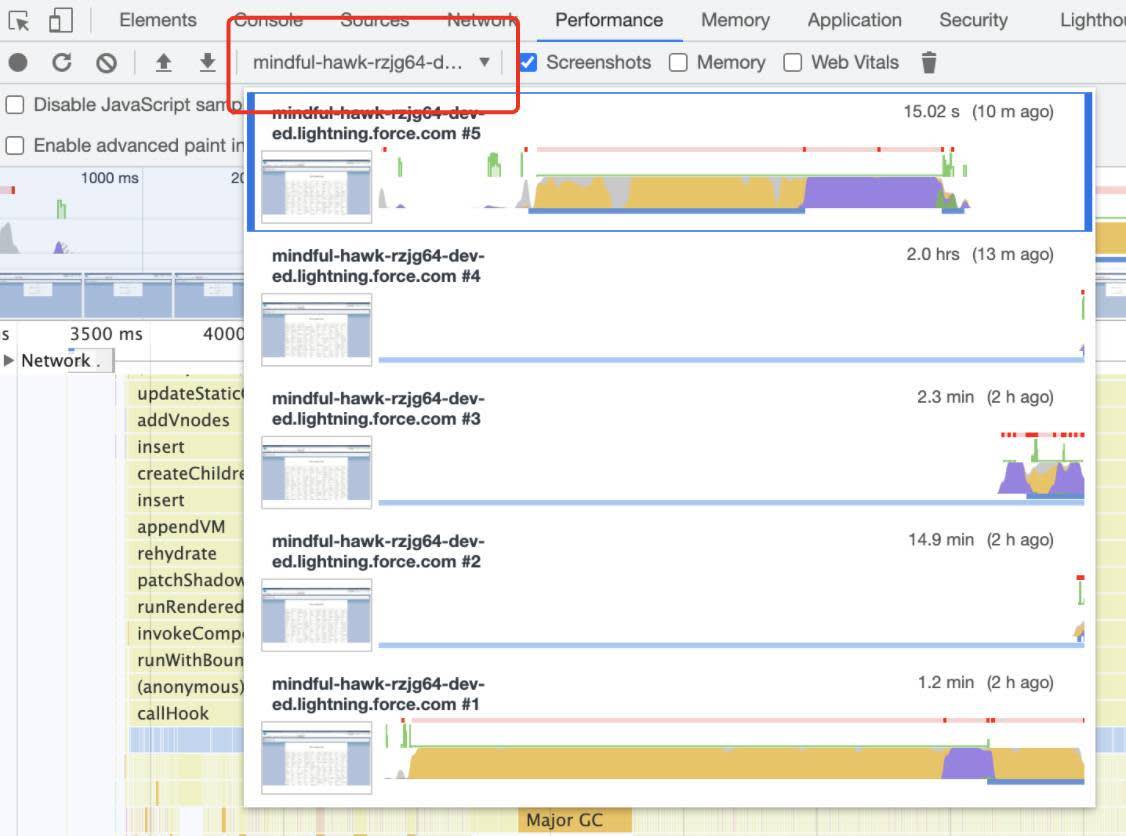The height and width of the screenshot is (836, 1126).
Task: Select recording #2 in the list
Action: pos(669,590)
